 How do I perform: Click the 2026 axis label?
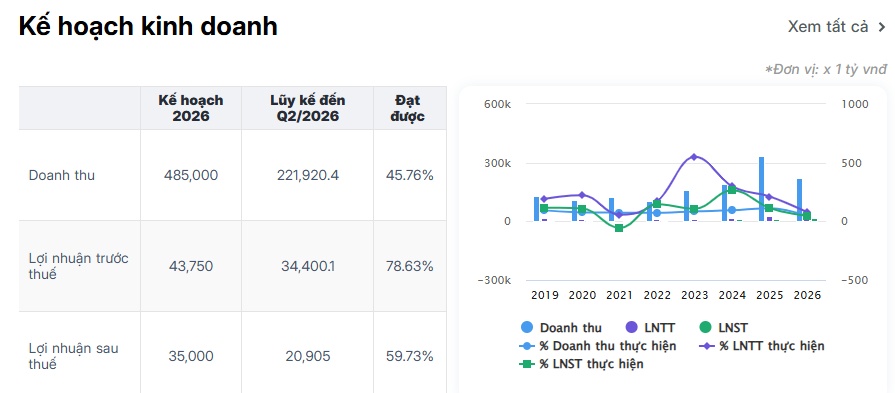click(x=807, y=295)
